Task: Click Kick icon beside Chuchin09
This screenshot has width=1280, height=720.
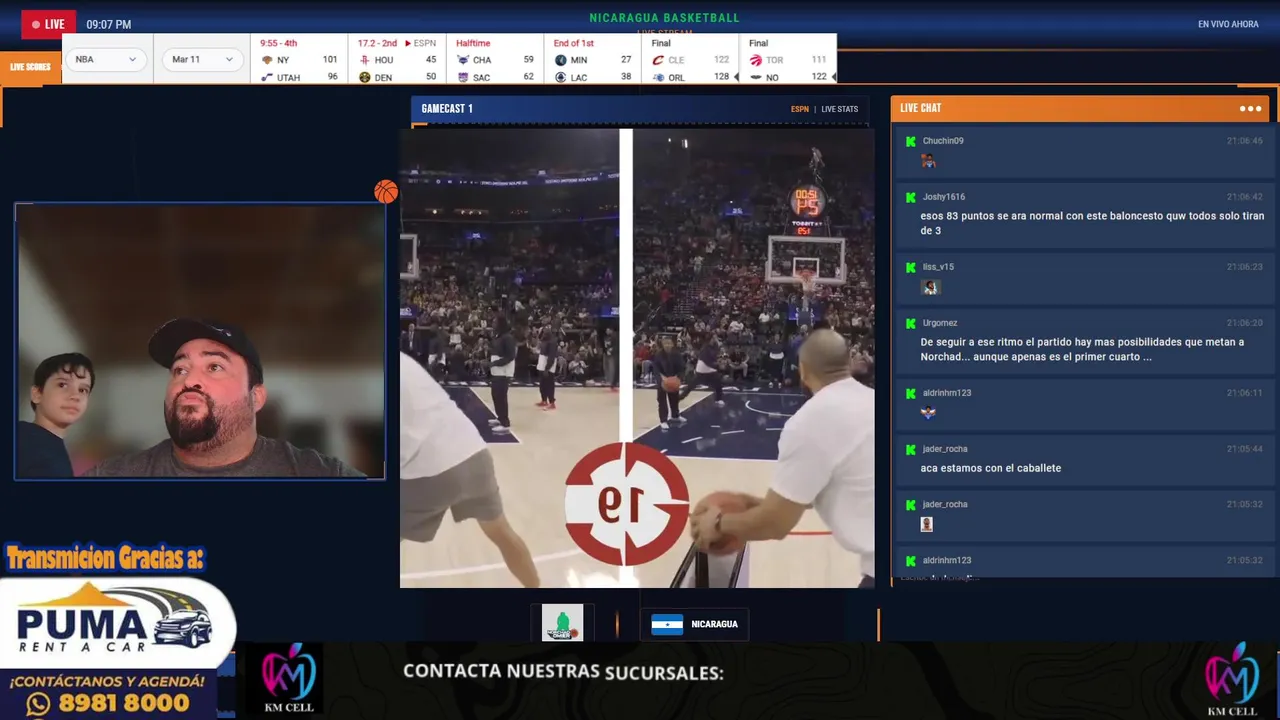Action: pos(910,141)
